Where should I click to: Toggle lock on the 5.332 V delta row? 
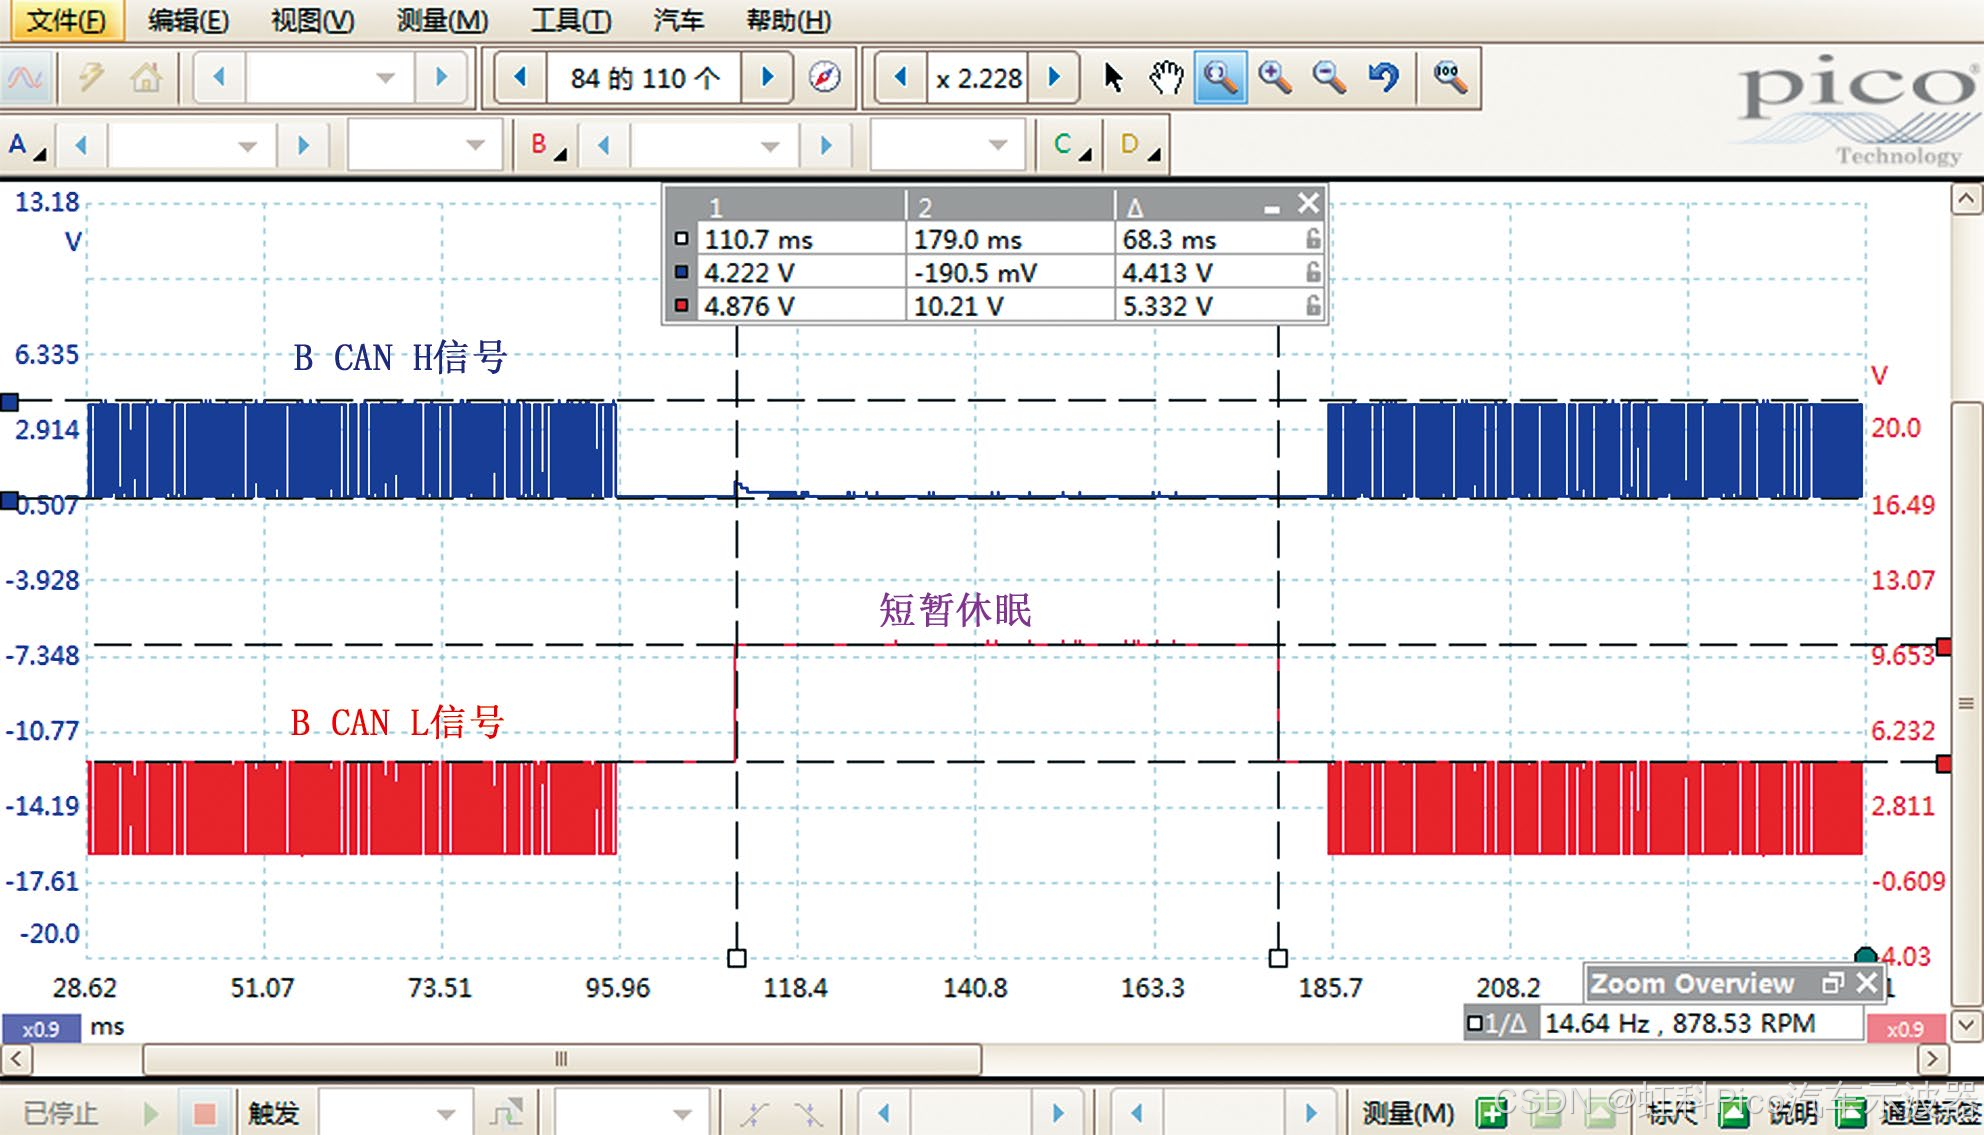tap(1312, 305)
